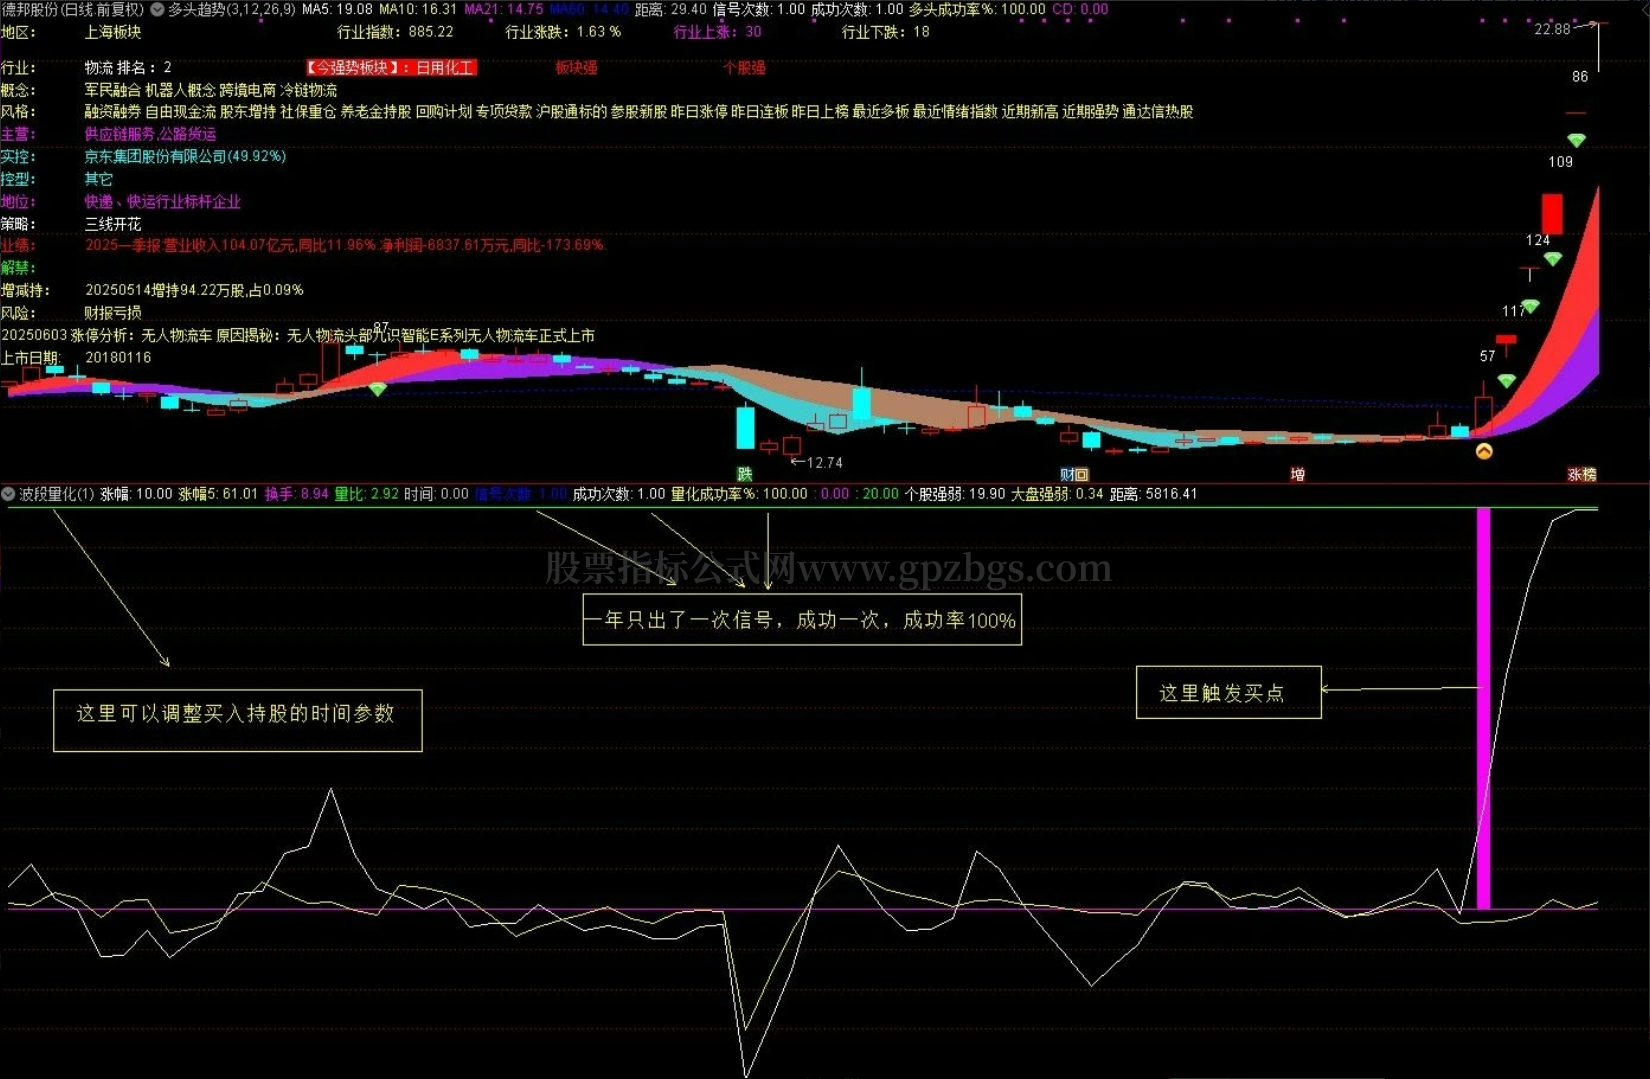This screenshot has width=1650, height=1079.
Task: Click 大盘强弱: 0.34 readout
Action: pos(1057,494)
